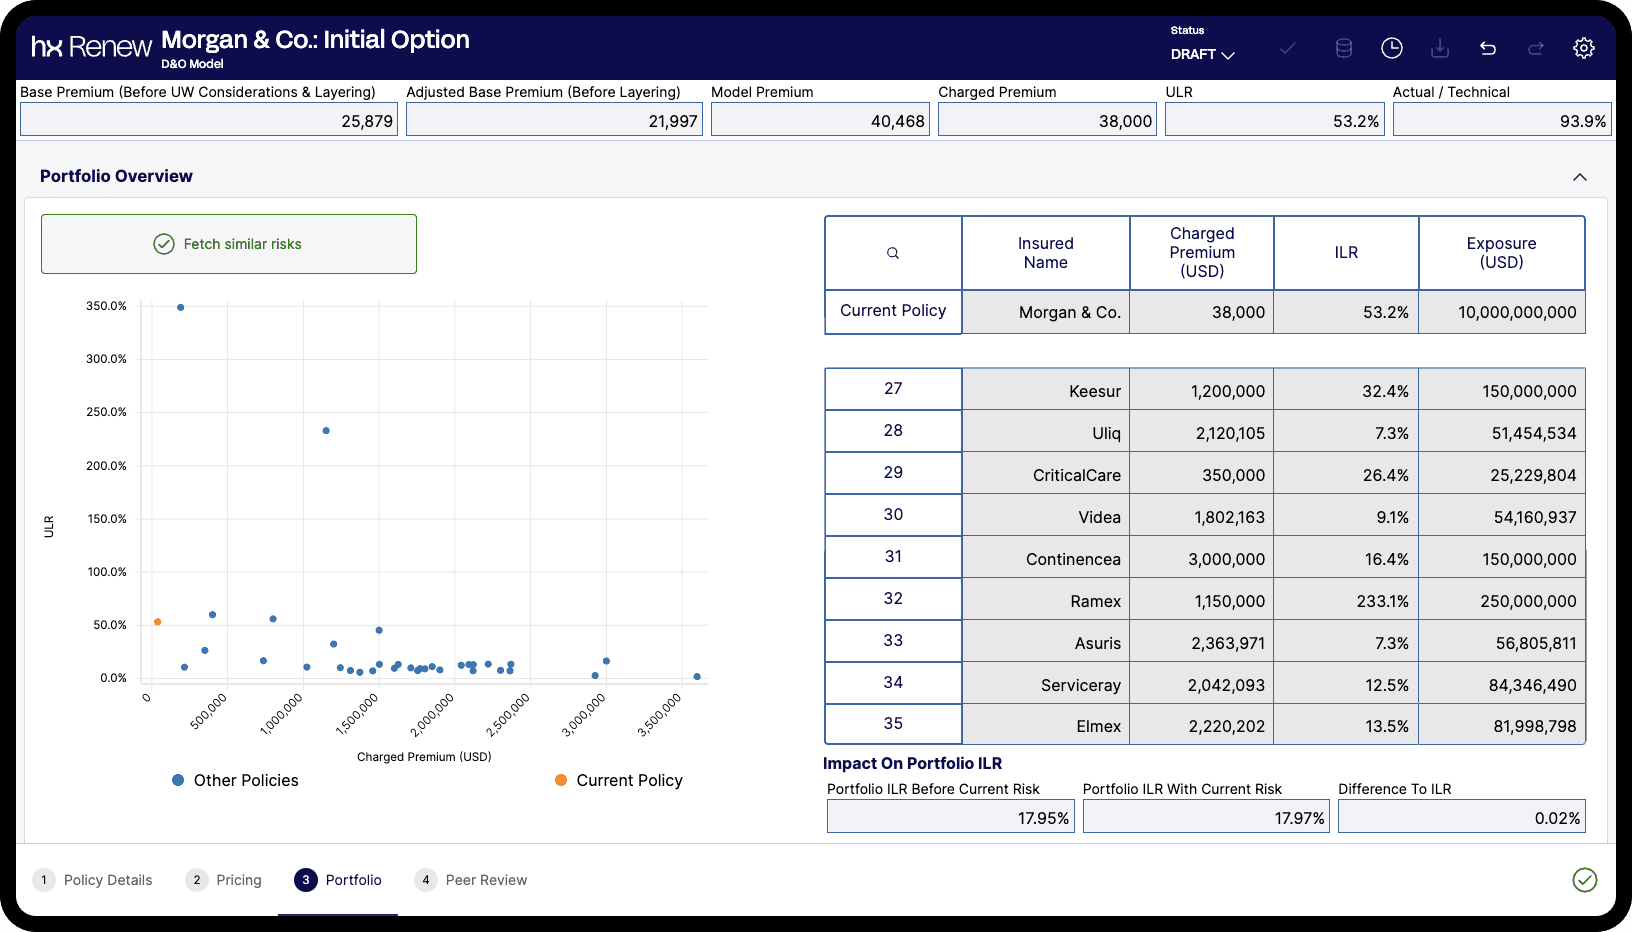Click the Keesur insured name cell
The height and width of the screenshot is (932, 1632).
[x=1046, y=391]
